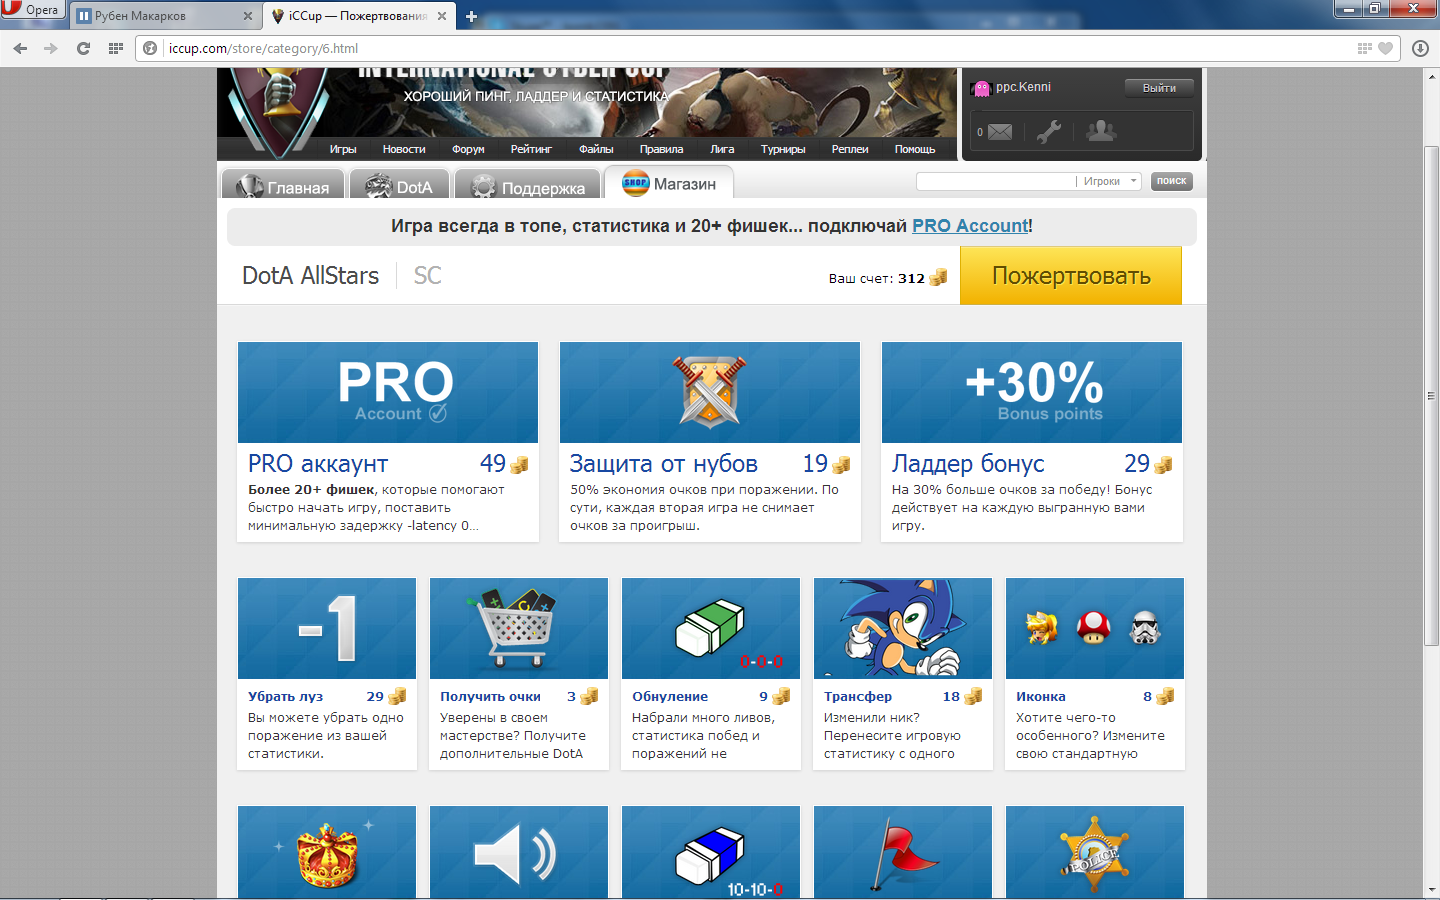Screen dimensions: 1440x900
Task: Open the +30% Bonus points product image
Action: pos(1032,392)
